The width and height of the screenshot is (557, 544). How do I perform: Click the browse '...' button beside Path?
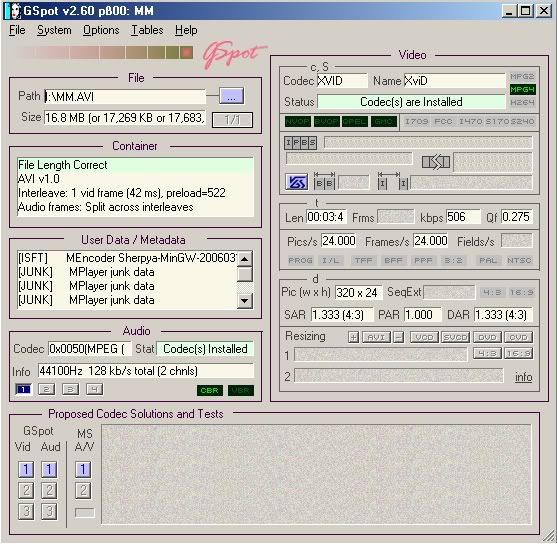231,96
